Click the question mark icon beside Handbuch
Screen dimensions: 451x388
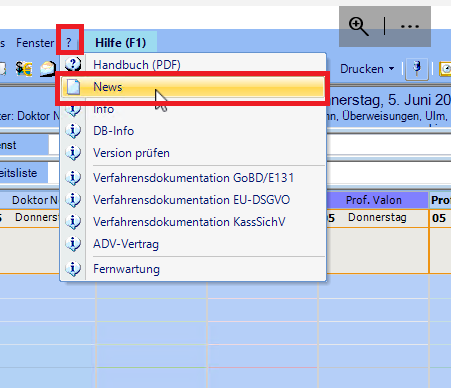pos(73,64)
